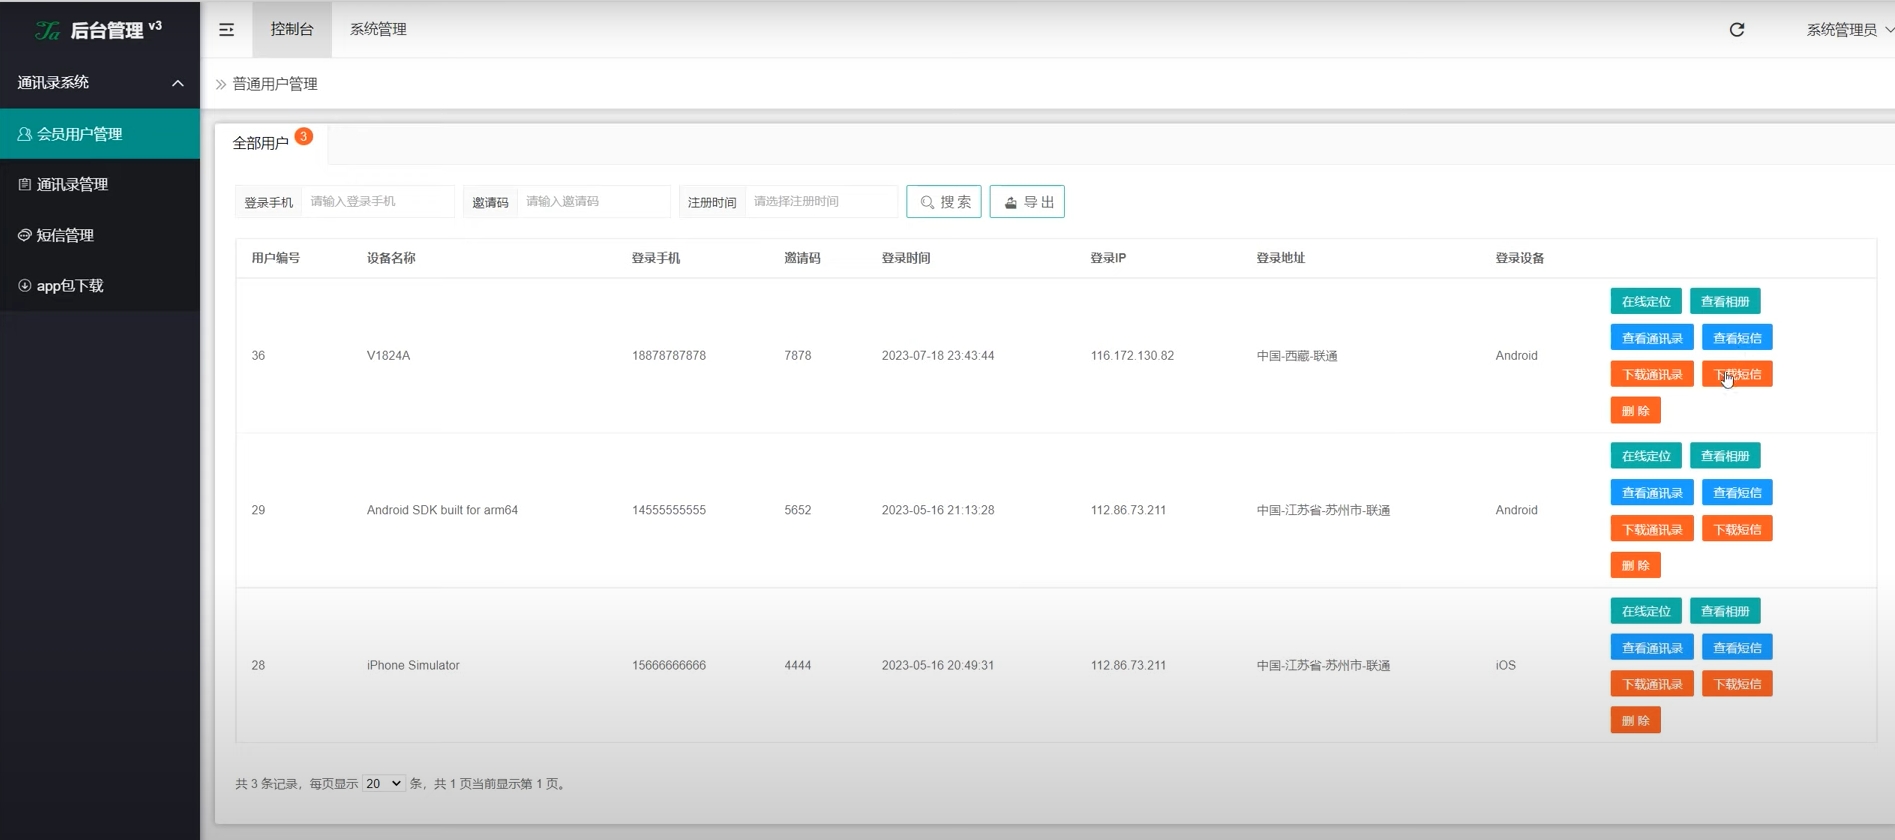Click 在线定位 for user 36
The image size is (1895, 840).
click(x=1646, y=301)
